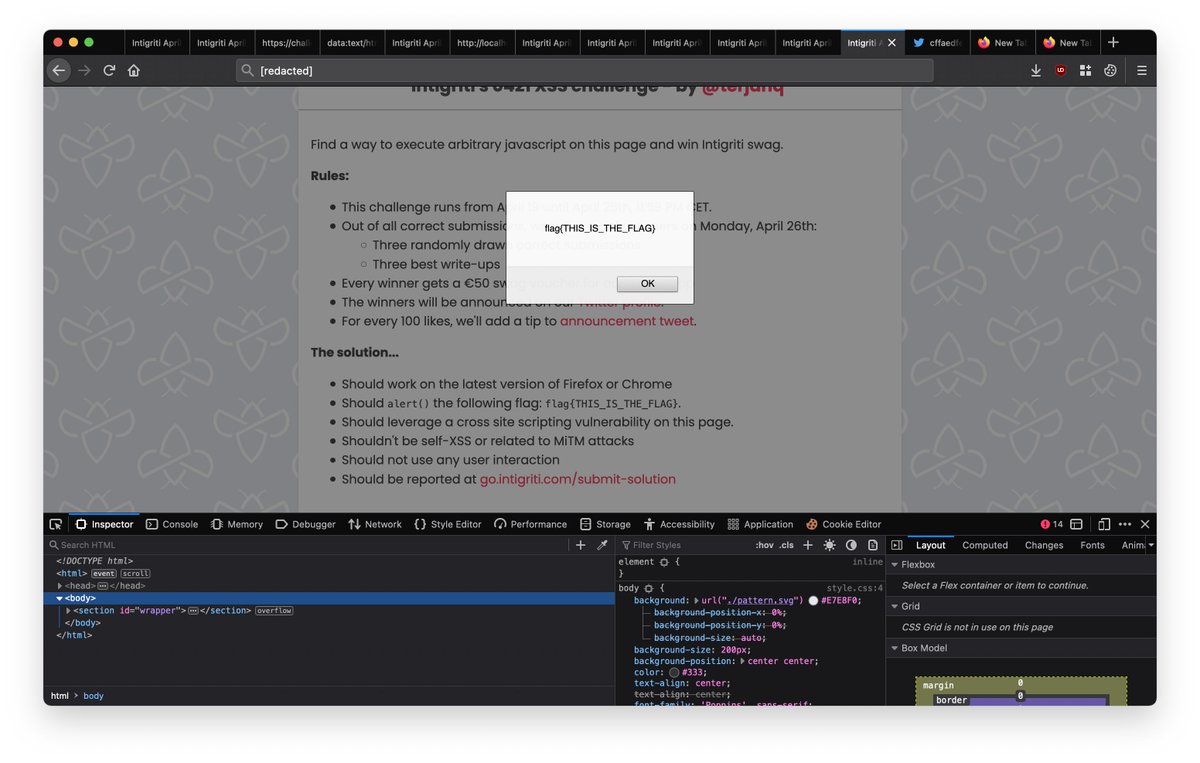This screenshot has height=763, width=1200.
Task: Open the go.intigriti.com/submit-solution link
Action: tap(577, 479)
